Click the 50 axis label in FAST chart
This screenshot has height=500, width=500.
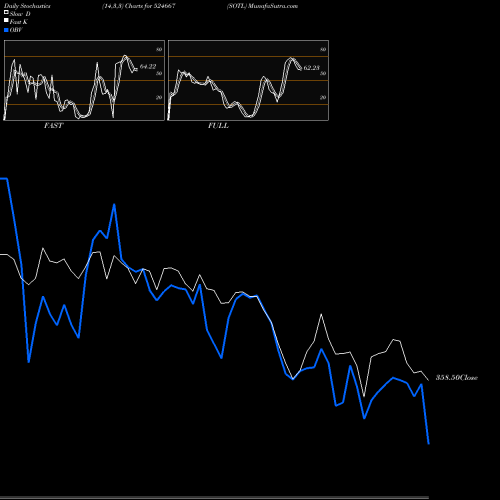point(159,73)
